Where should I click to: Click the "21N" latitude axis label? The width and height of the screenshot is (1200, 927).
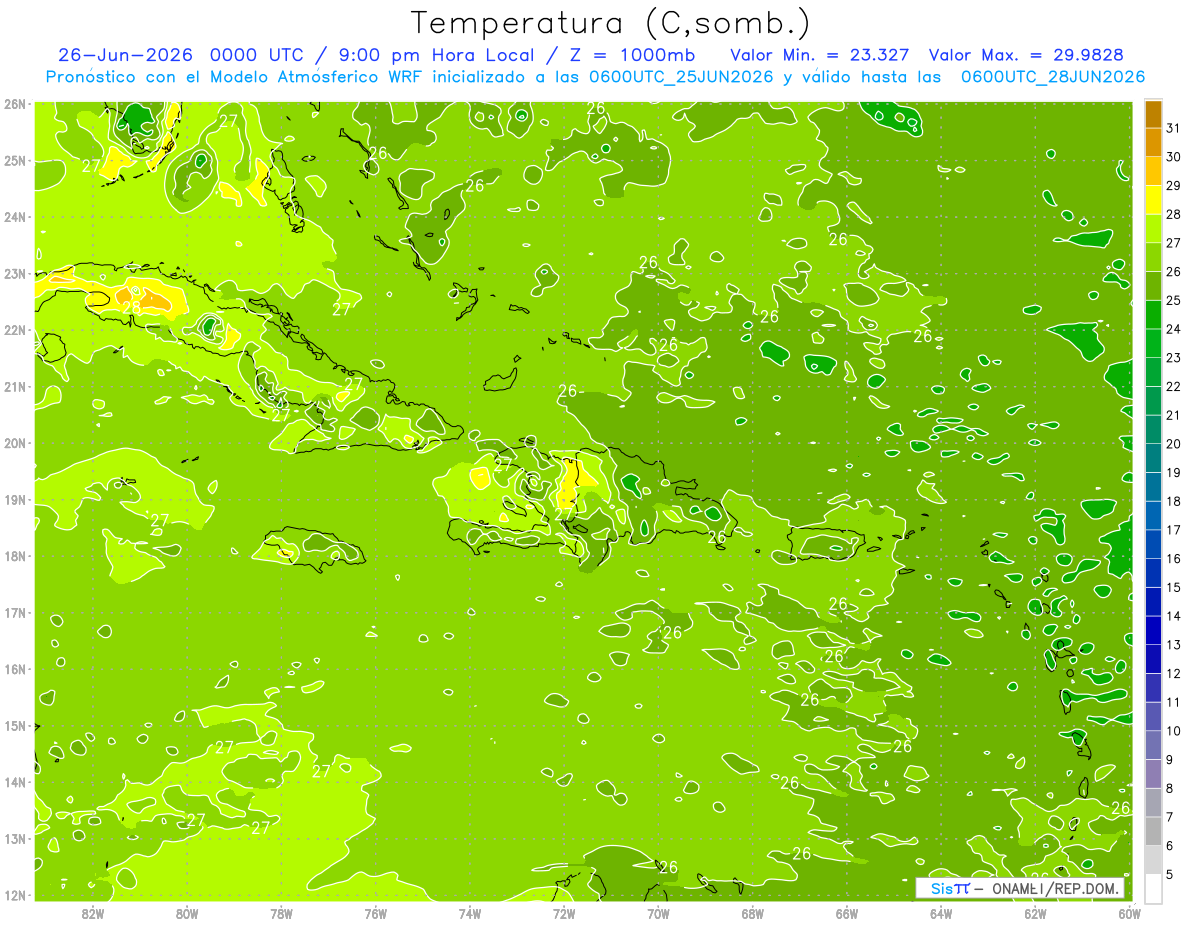[14, 387]
